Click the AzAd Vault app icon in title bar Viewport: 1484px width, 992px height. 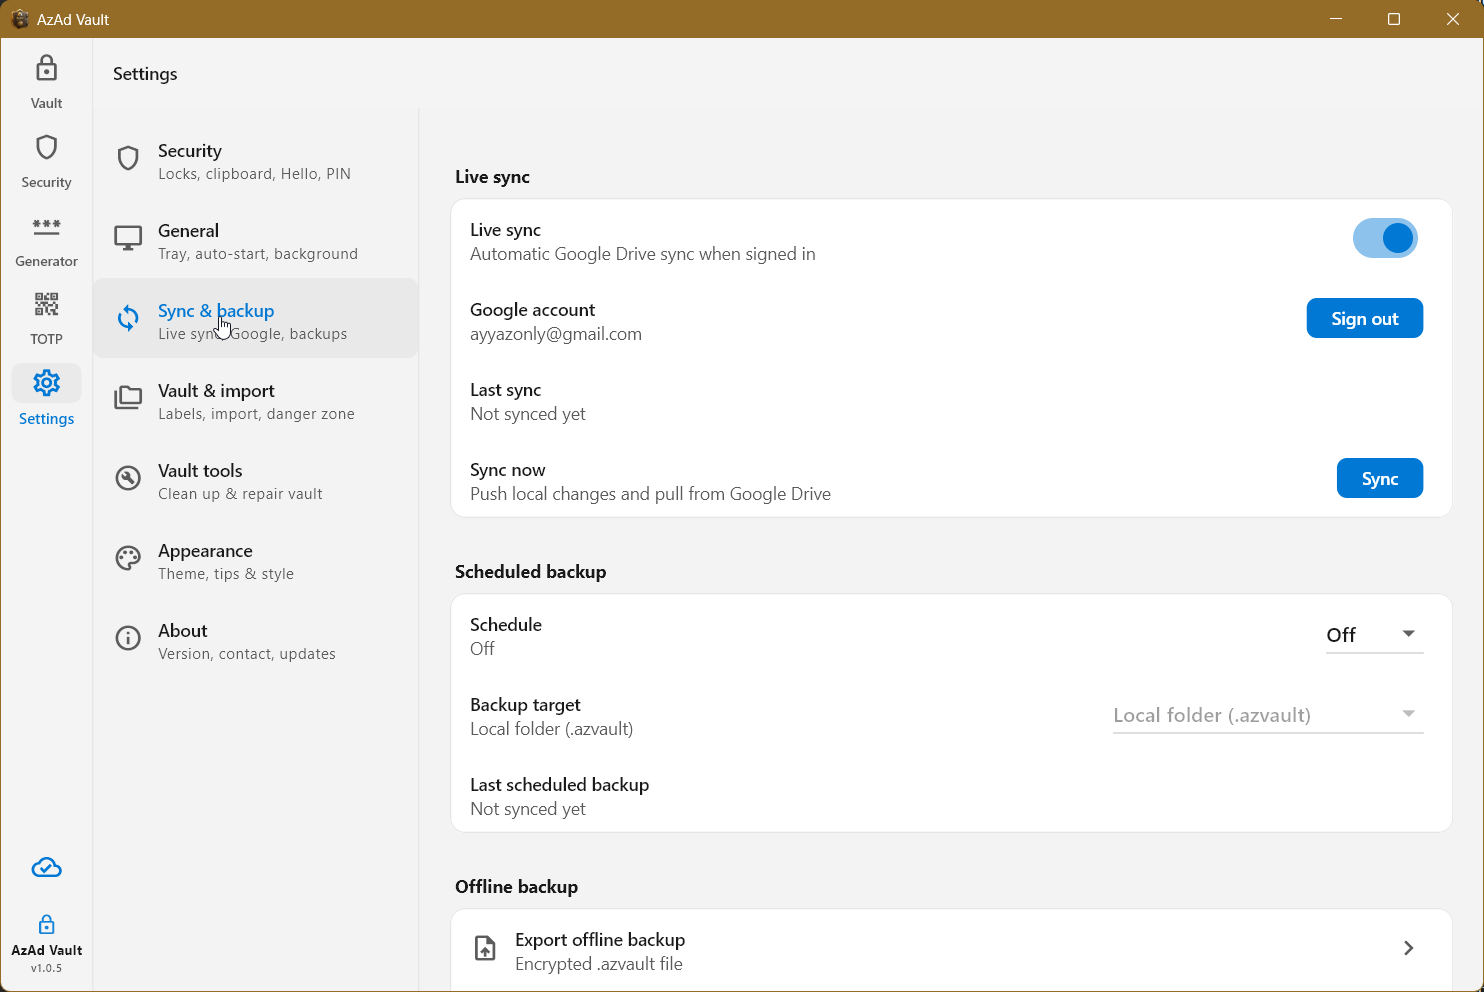coord(19,19)
